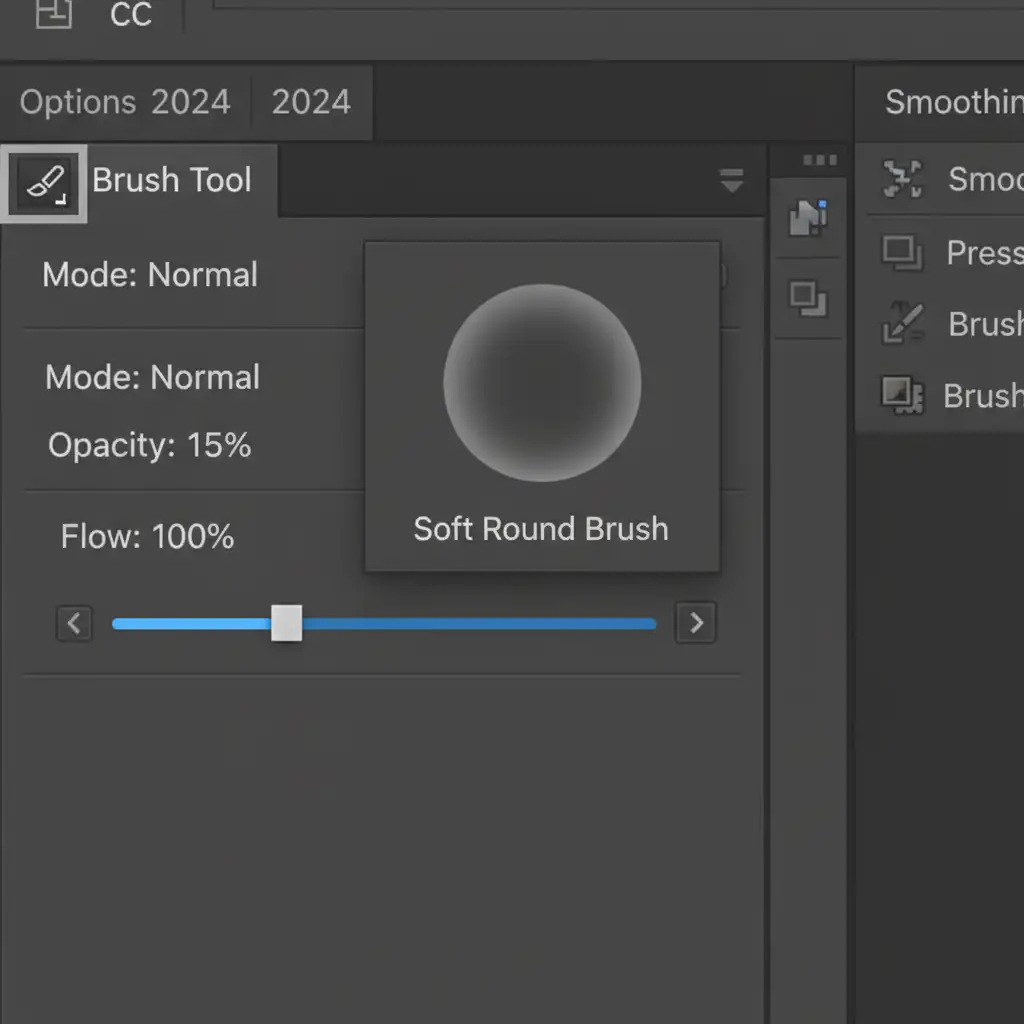Switch to the standalone 2024 tab
This screenshot has width=1024, height=1024.
point(311,102)
